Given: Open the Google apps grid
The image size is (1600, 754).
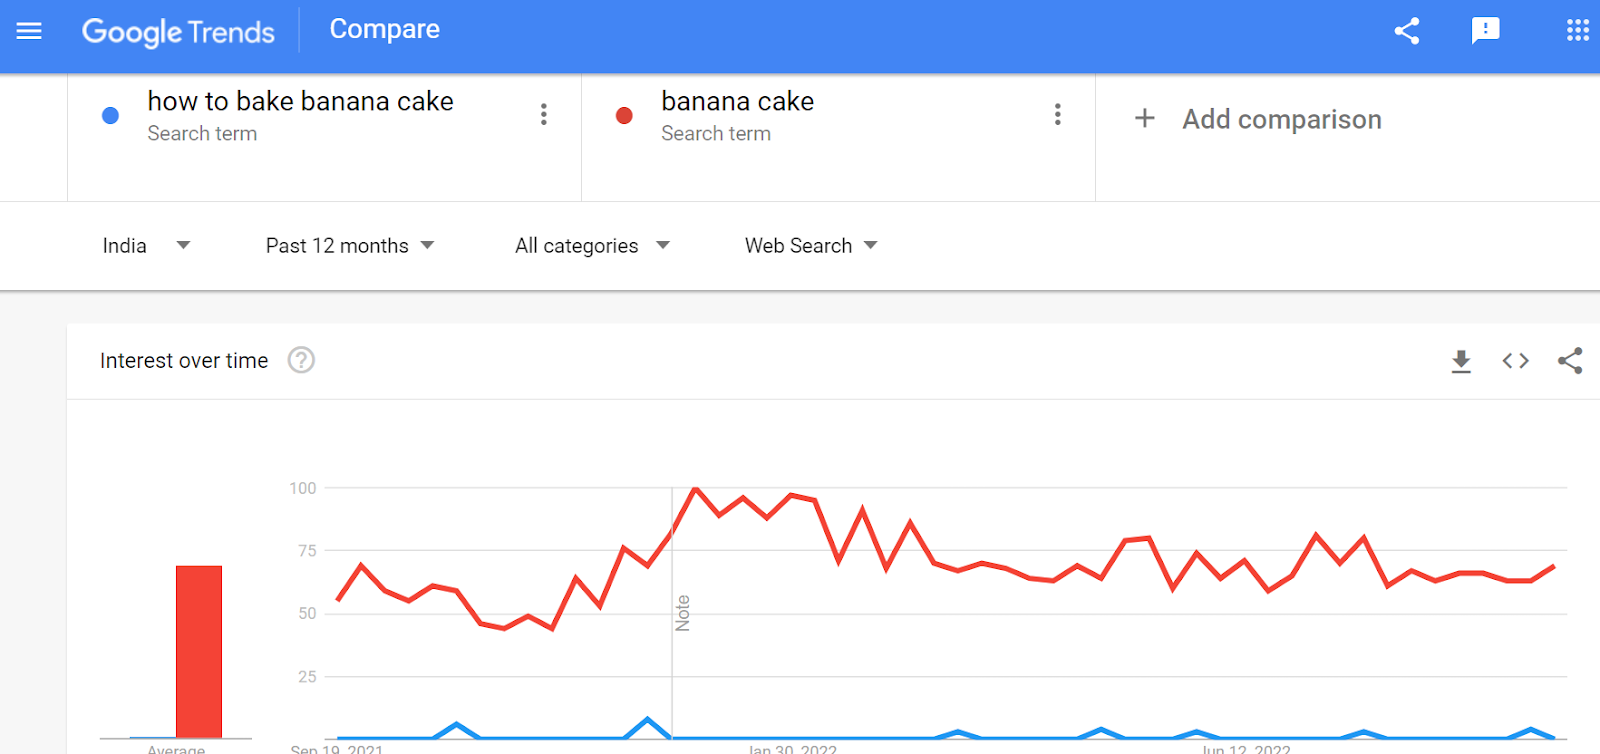Looking at the screenshot, I should pos(1577,31).
